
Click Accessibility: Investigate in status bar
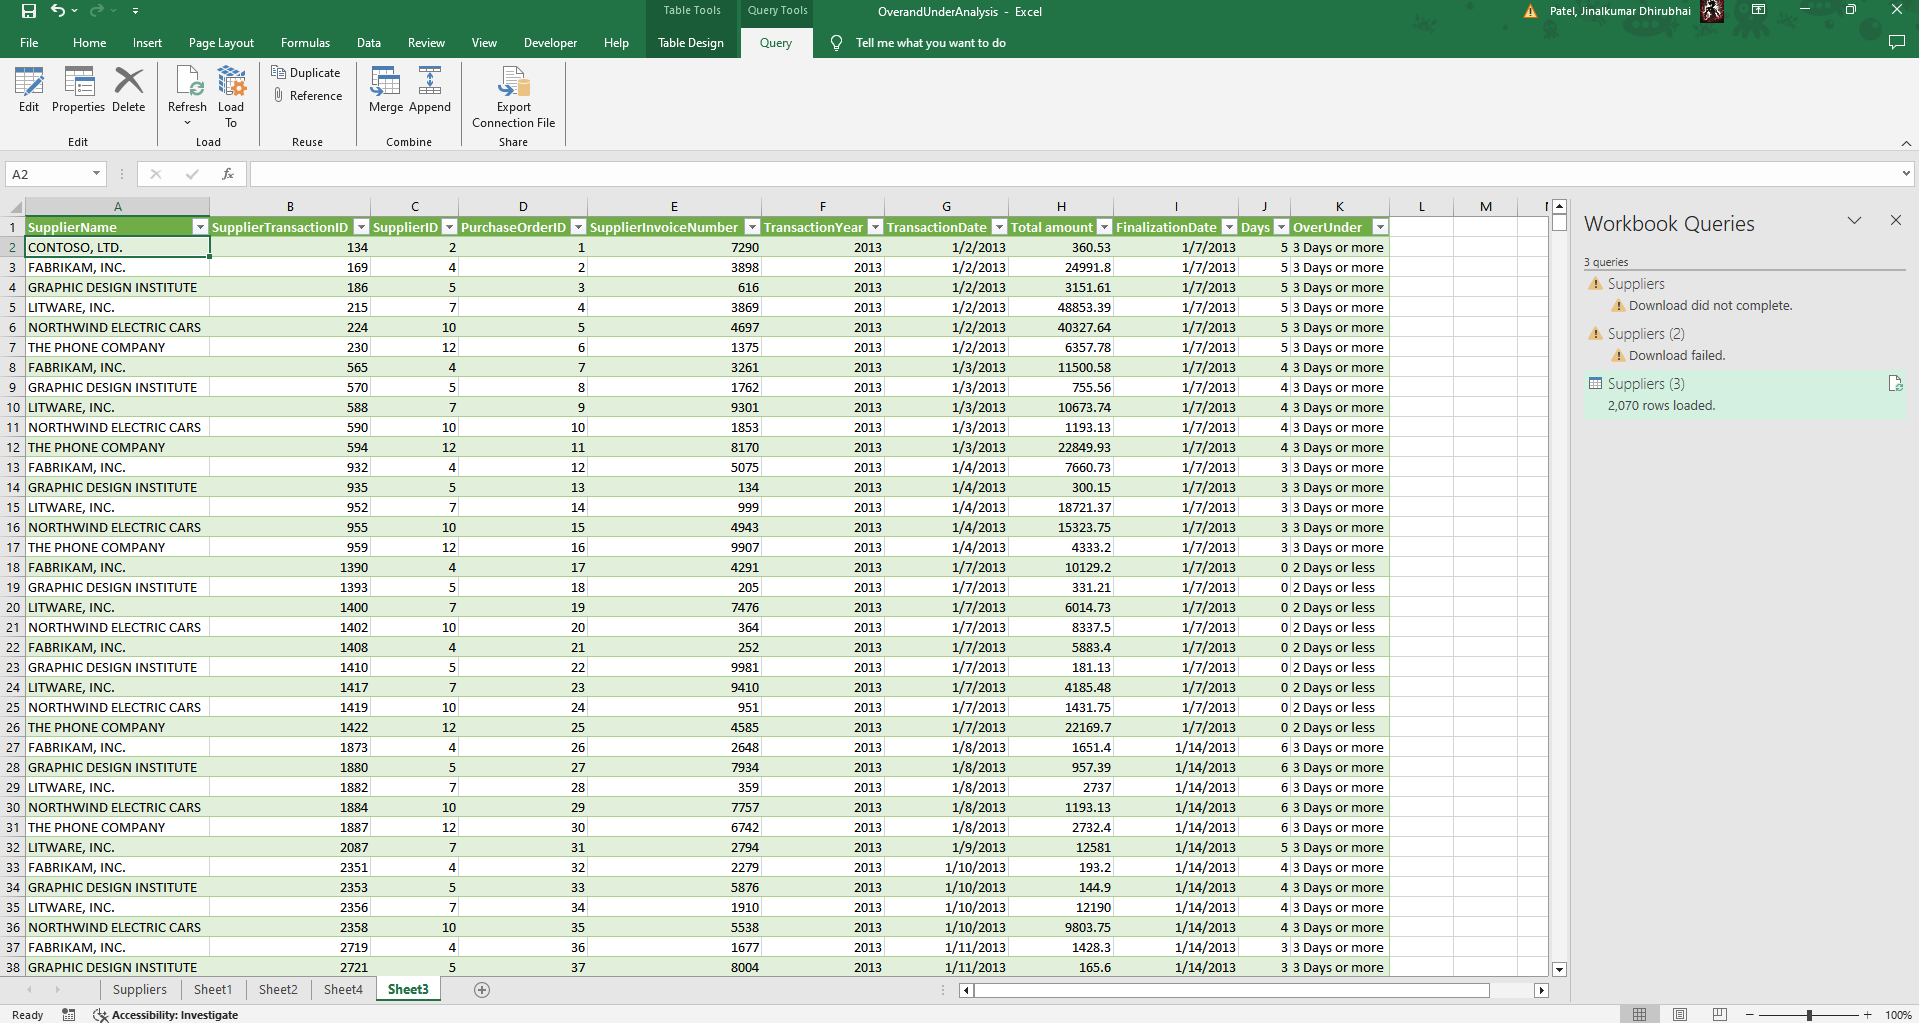[166, 1014]
